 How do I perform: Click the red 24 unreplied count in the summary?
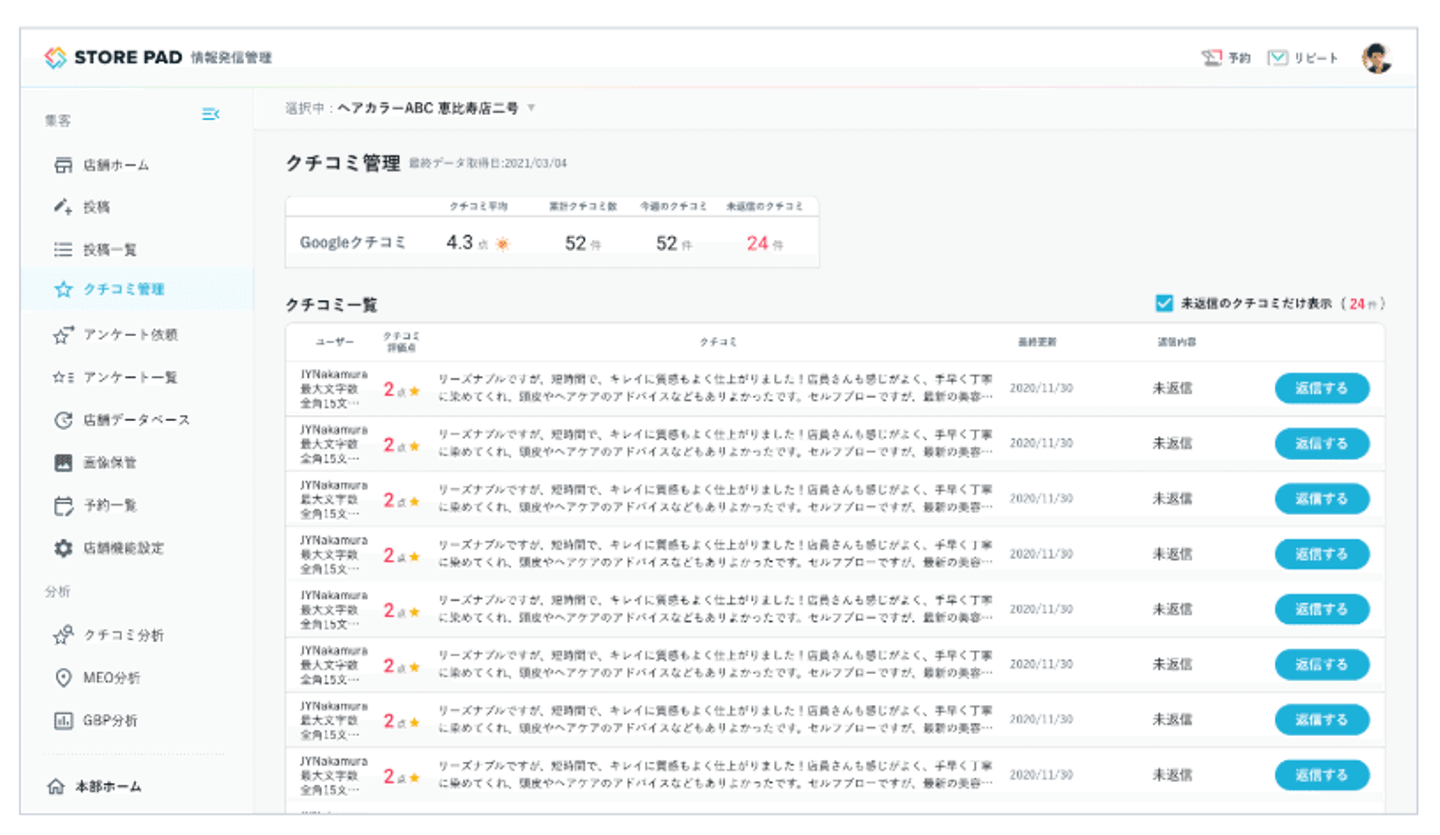(x=758, y=243)
